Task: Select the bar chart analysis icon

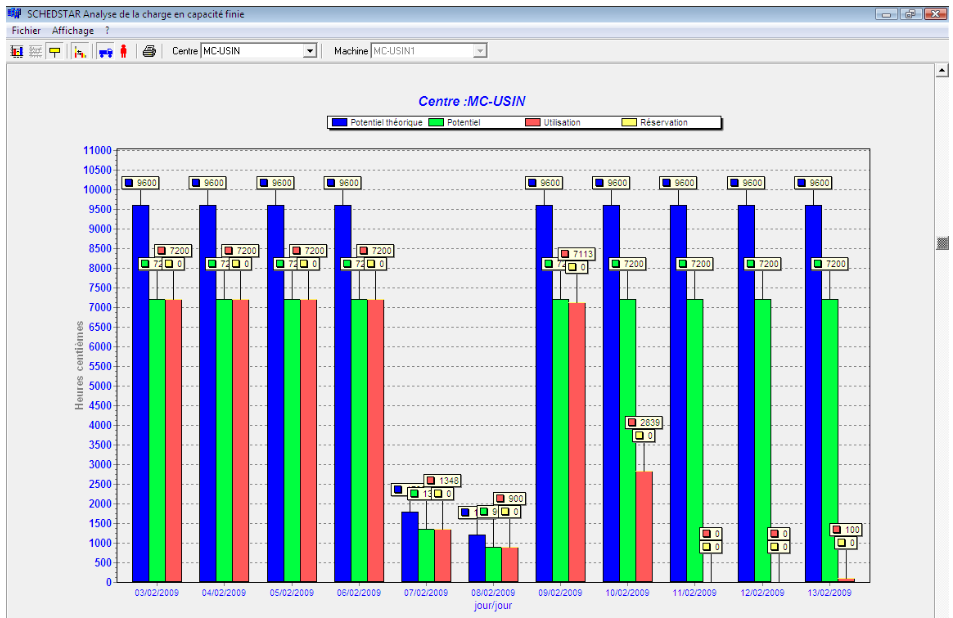Action: [x=15, y=51]
